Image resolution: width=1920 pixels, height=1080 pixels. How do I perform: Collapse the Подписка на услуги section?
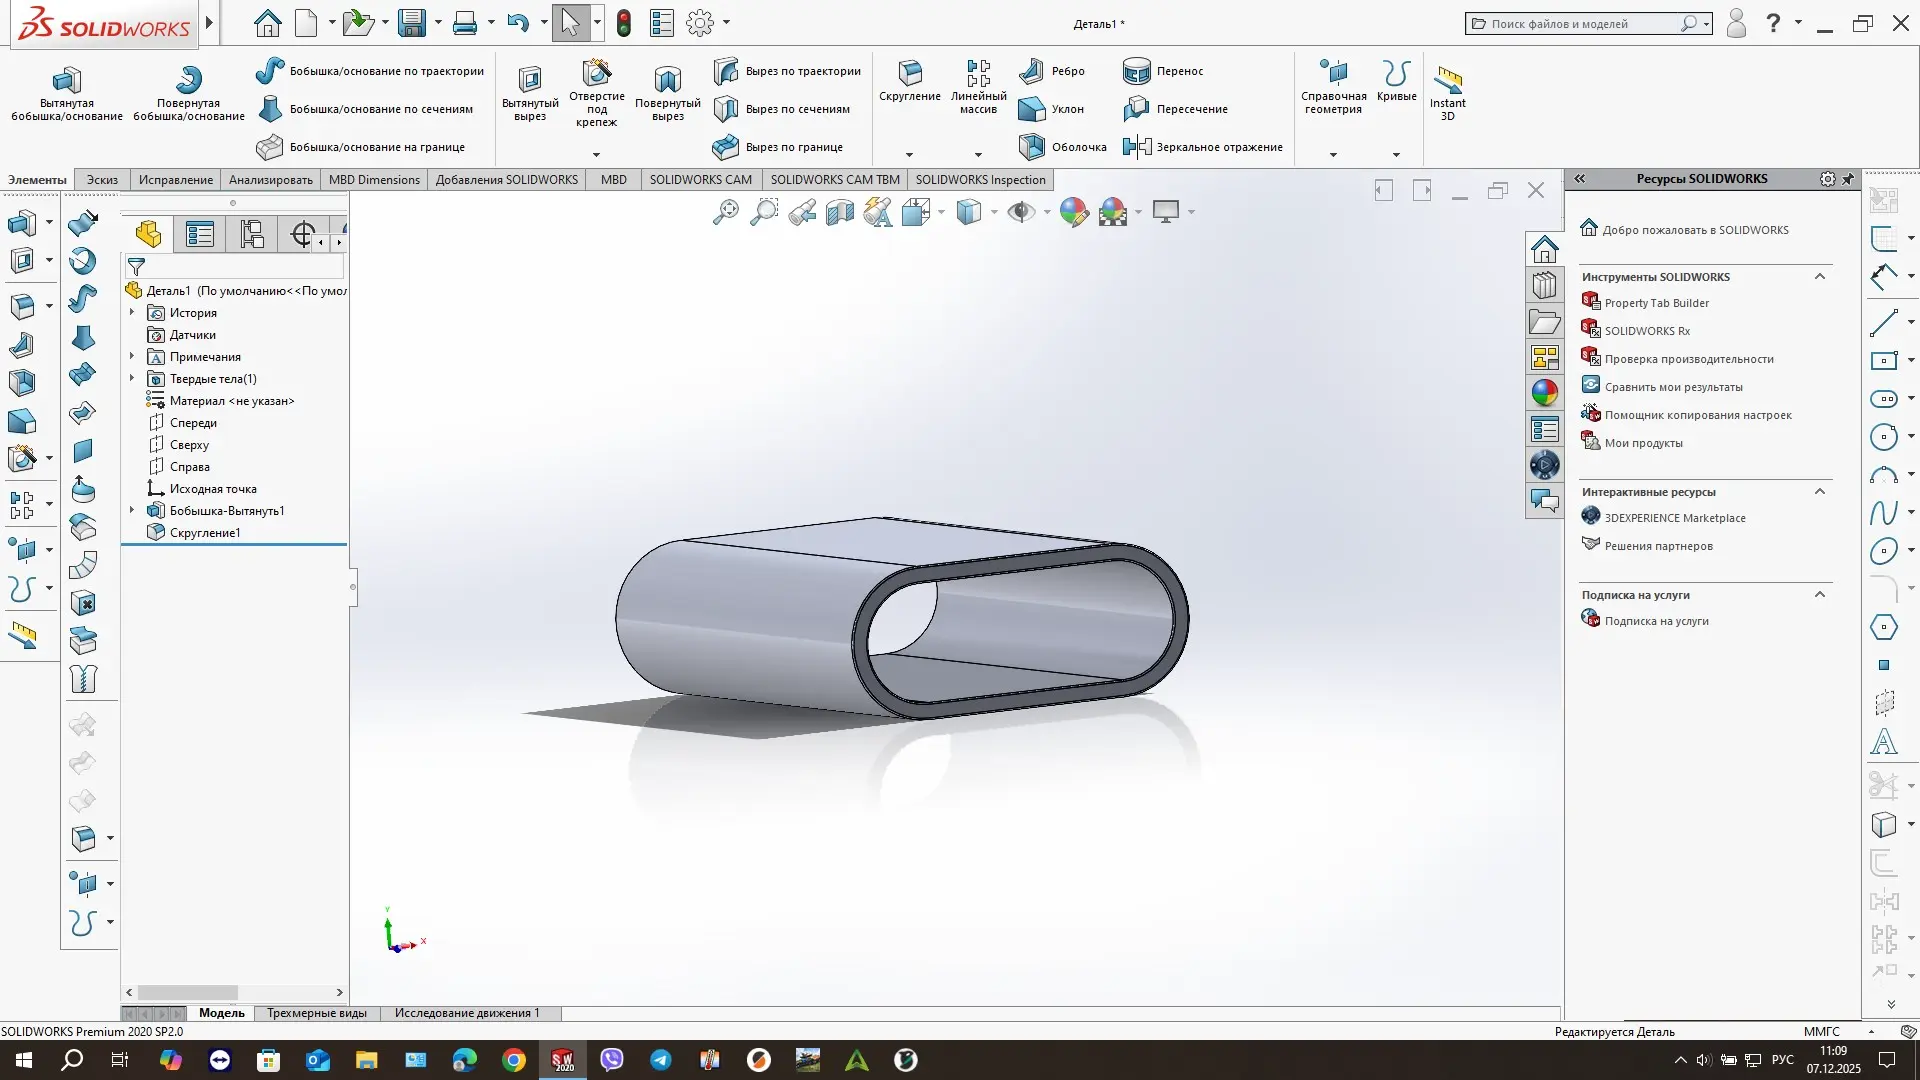tap(1820, 595)
